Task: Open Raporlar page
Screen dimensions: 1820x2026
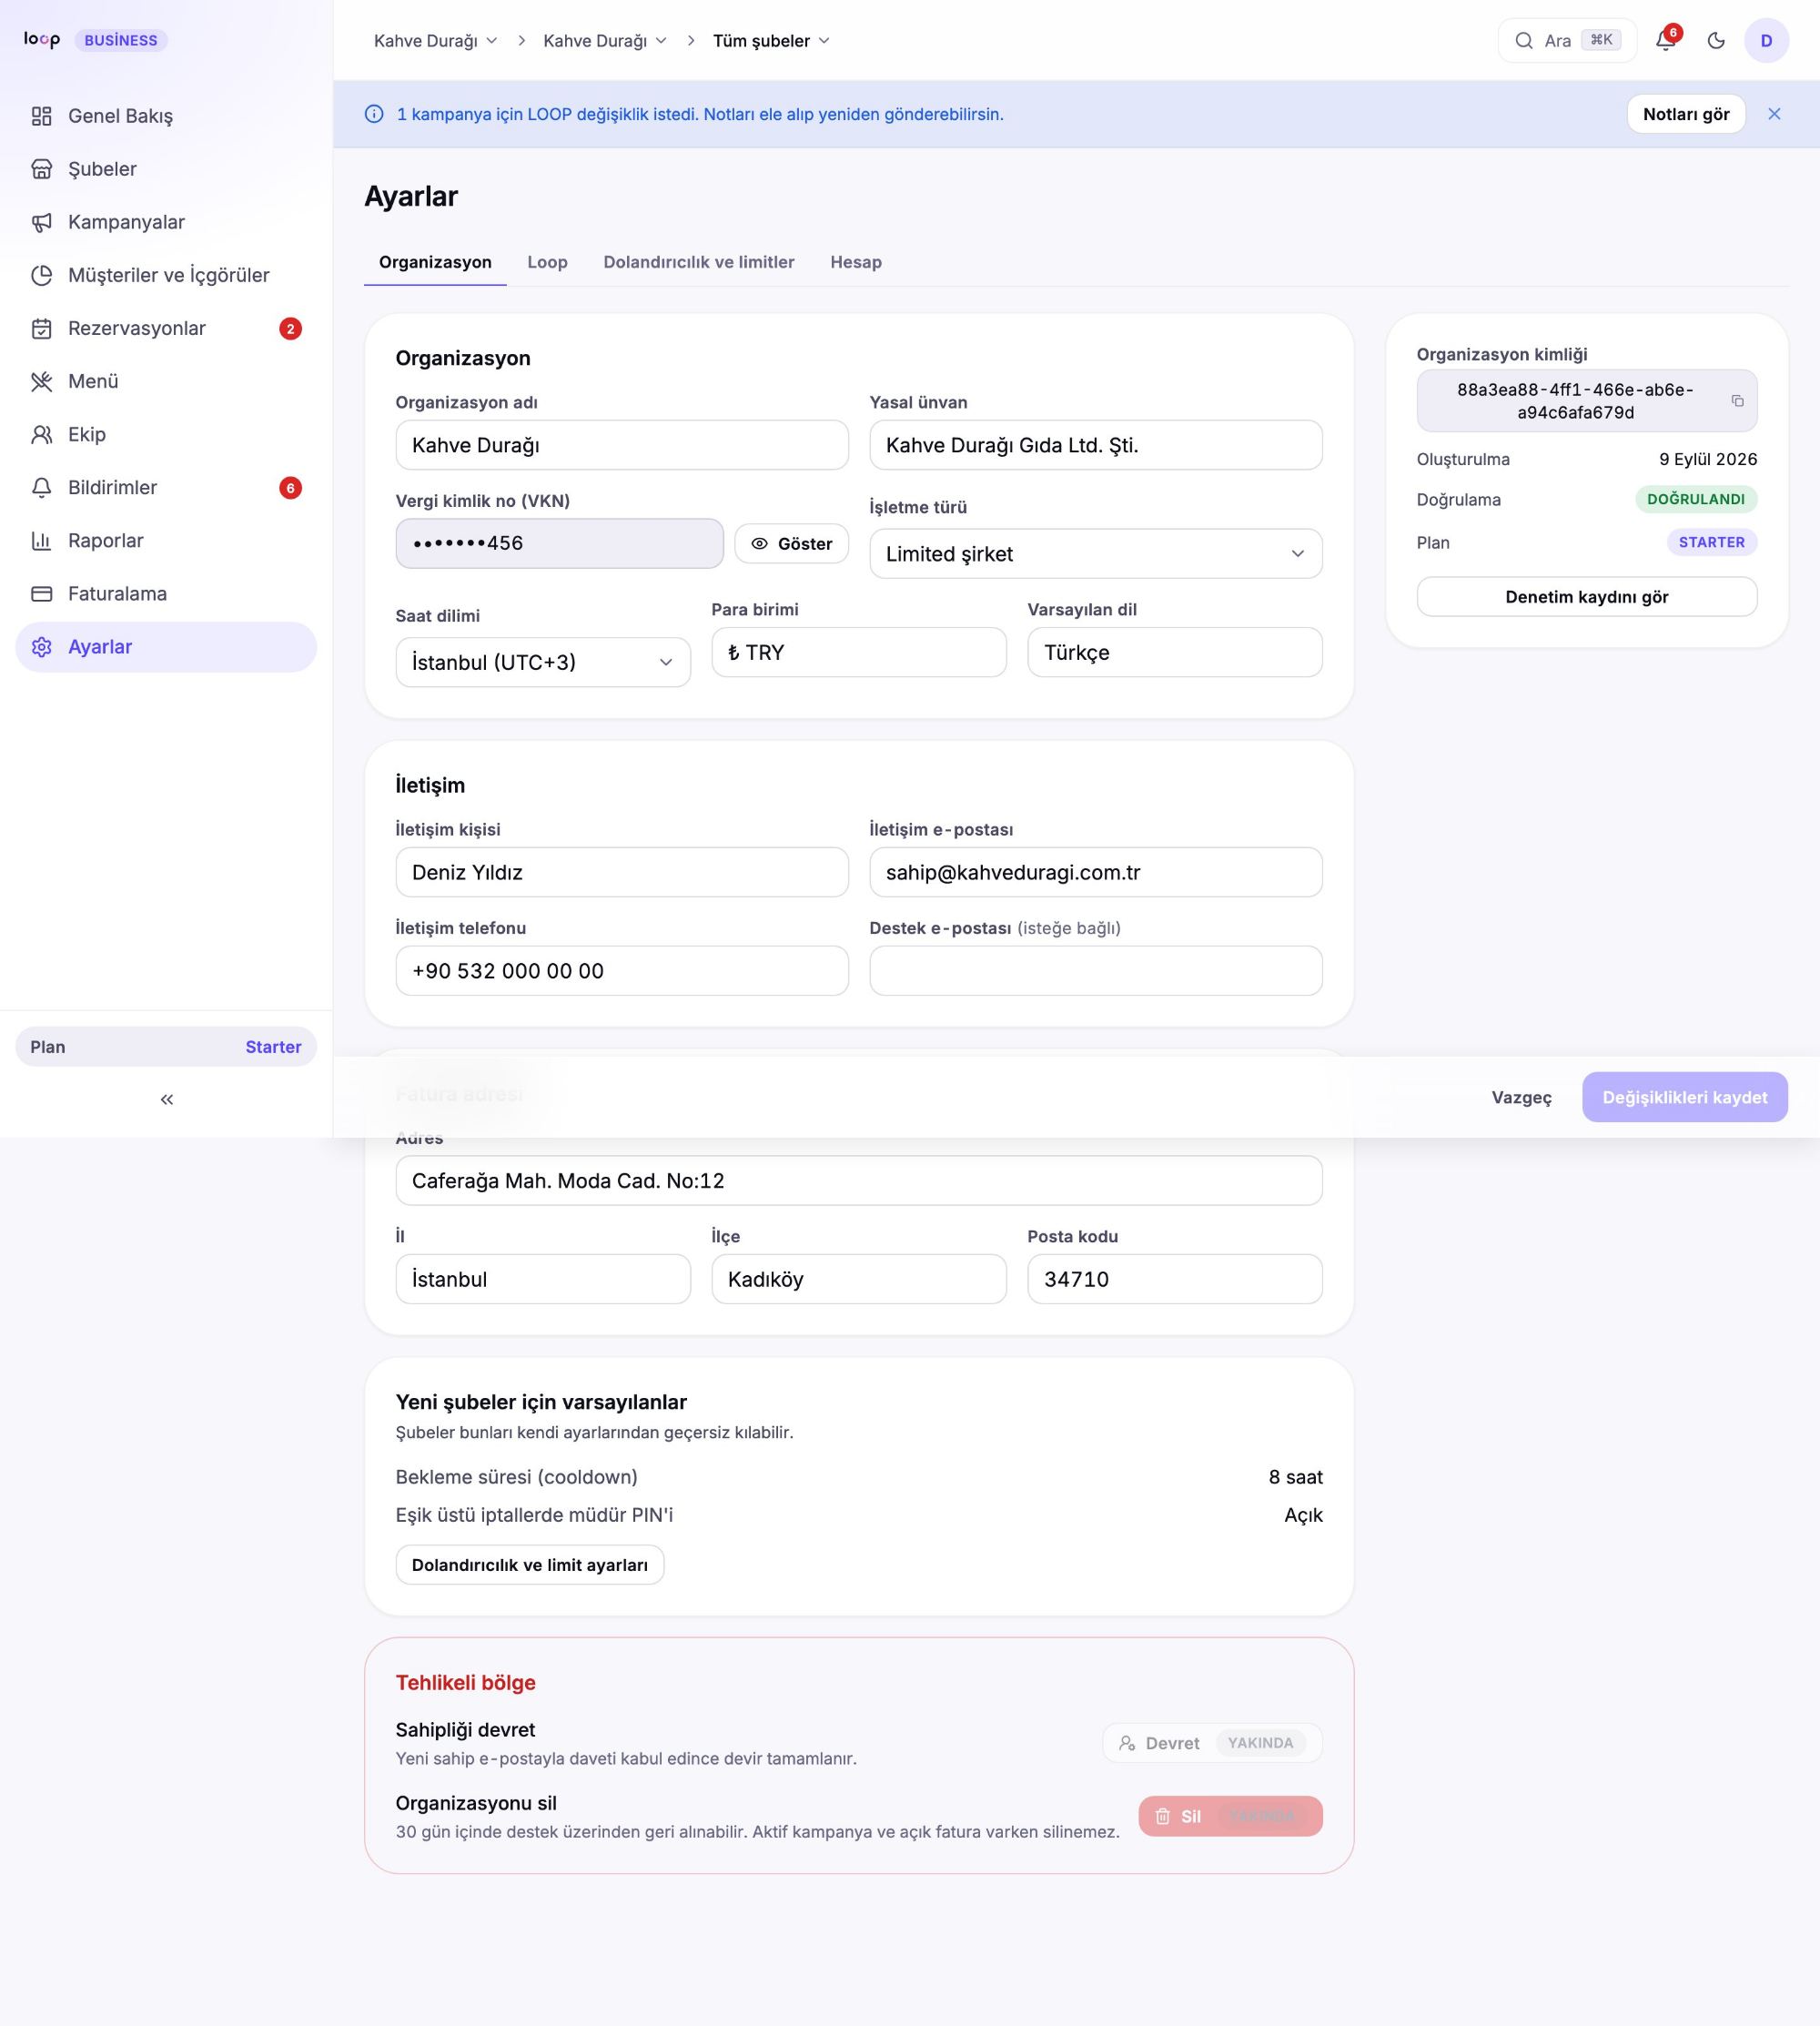Action: [x=166, y=540]
